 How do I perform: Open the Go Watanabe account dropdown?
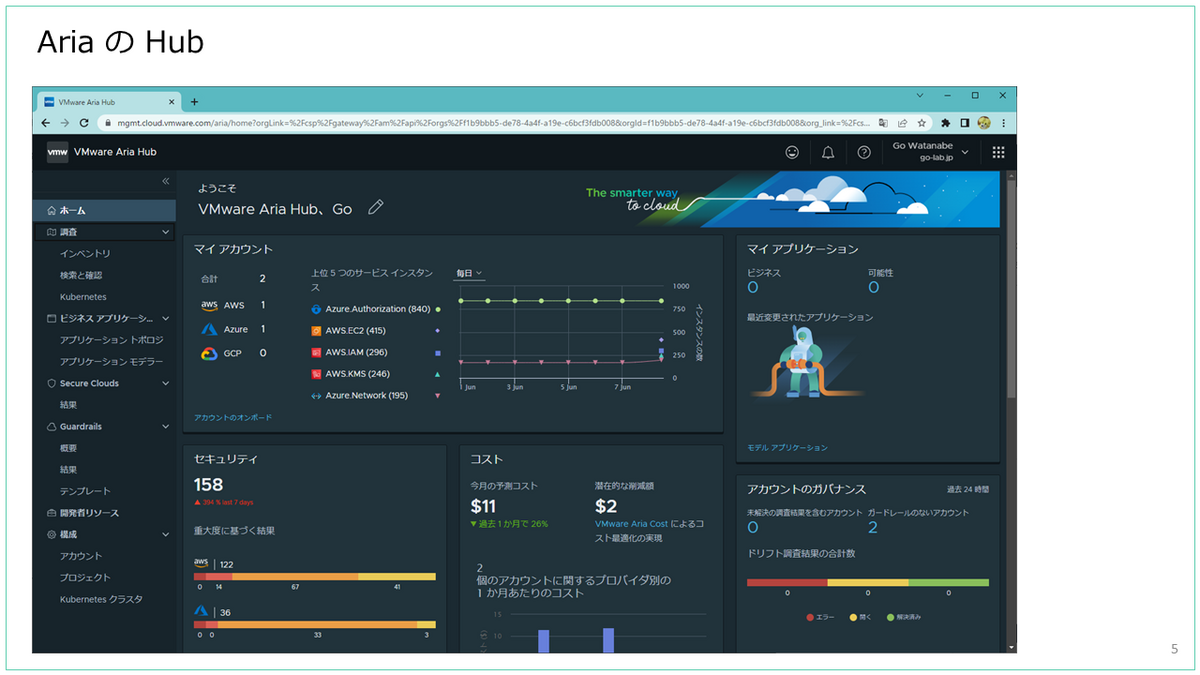(930, 152)
